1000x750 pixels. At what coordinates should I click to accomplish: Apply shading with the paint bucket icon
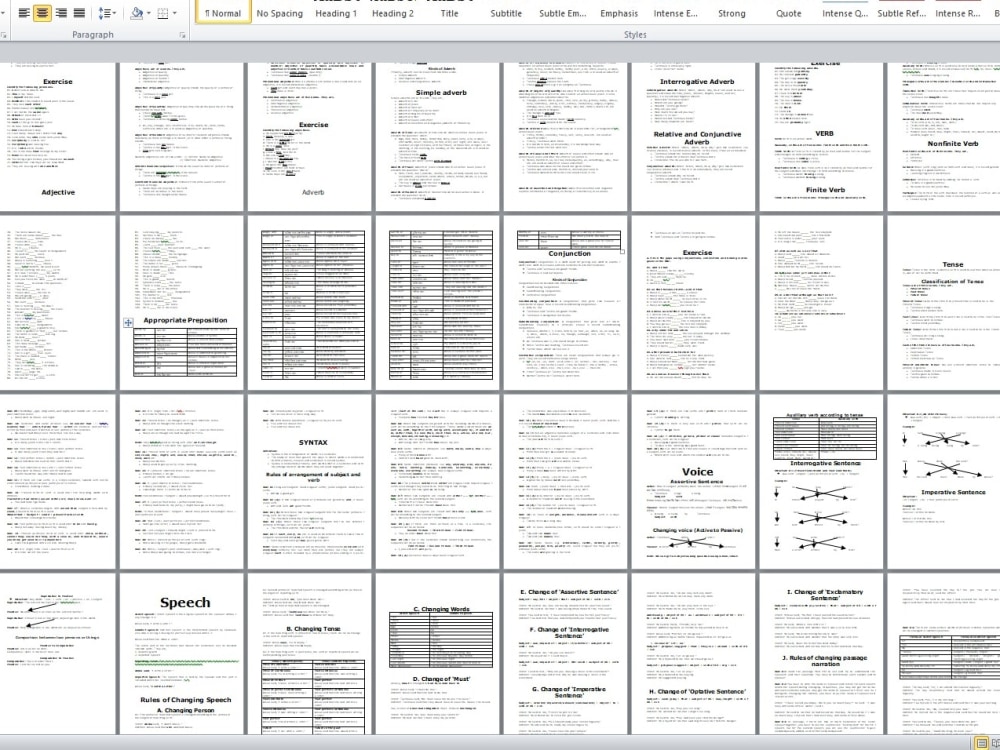coord(136,12)
